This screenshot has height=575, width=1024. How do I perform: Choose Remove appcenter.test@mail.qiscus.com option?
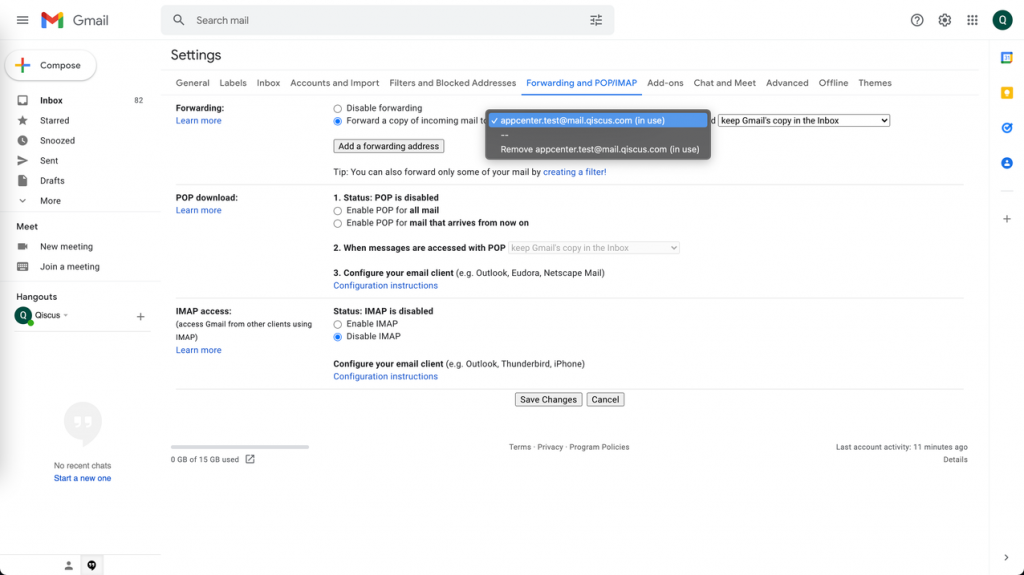click(598, 149)
